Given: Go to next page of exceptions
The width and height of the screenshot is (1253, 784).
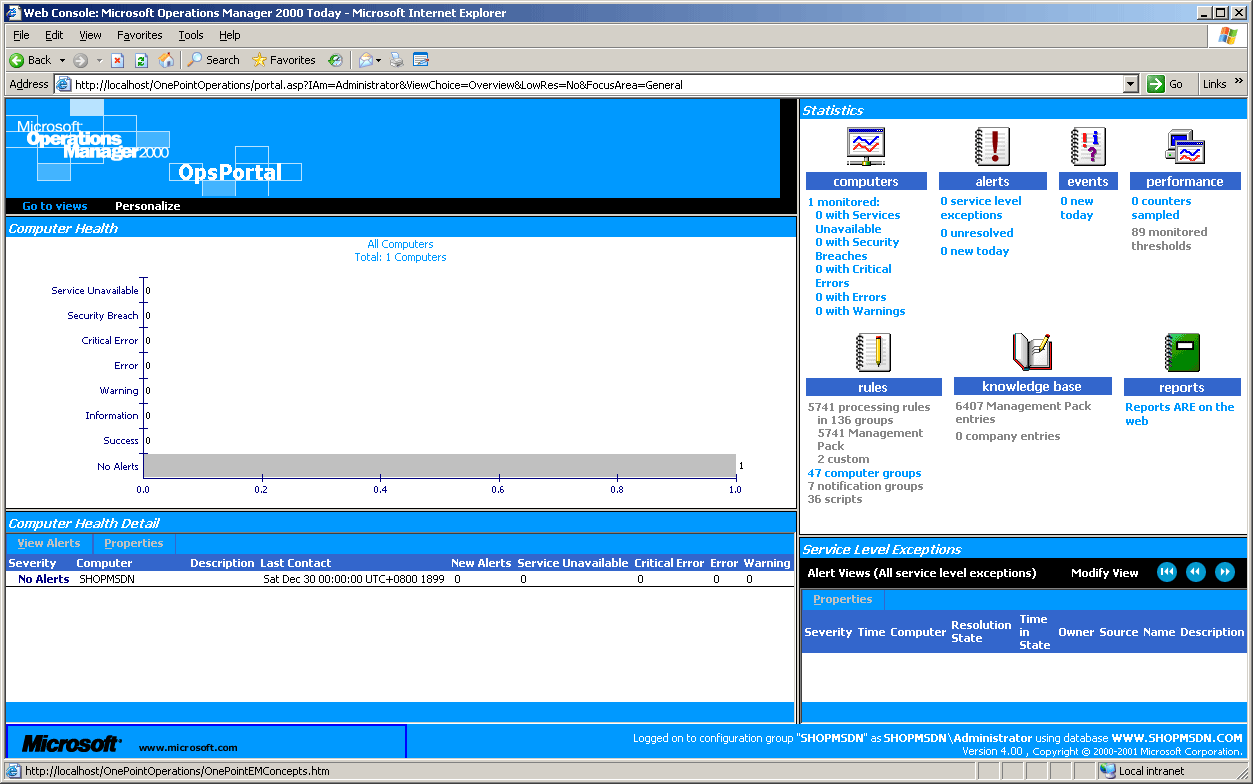Looking at the screenshot, I should coord(1225,572).
